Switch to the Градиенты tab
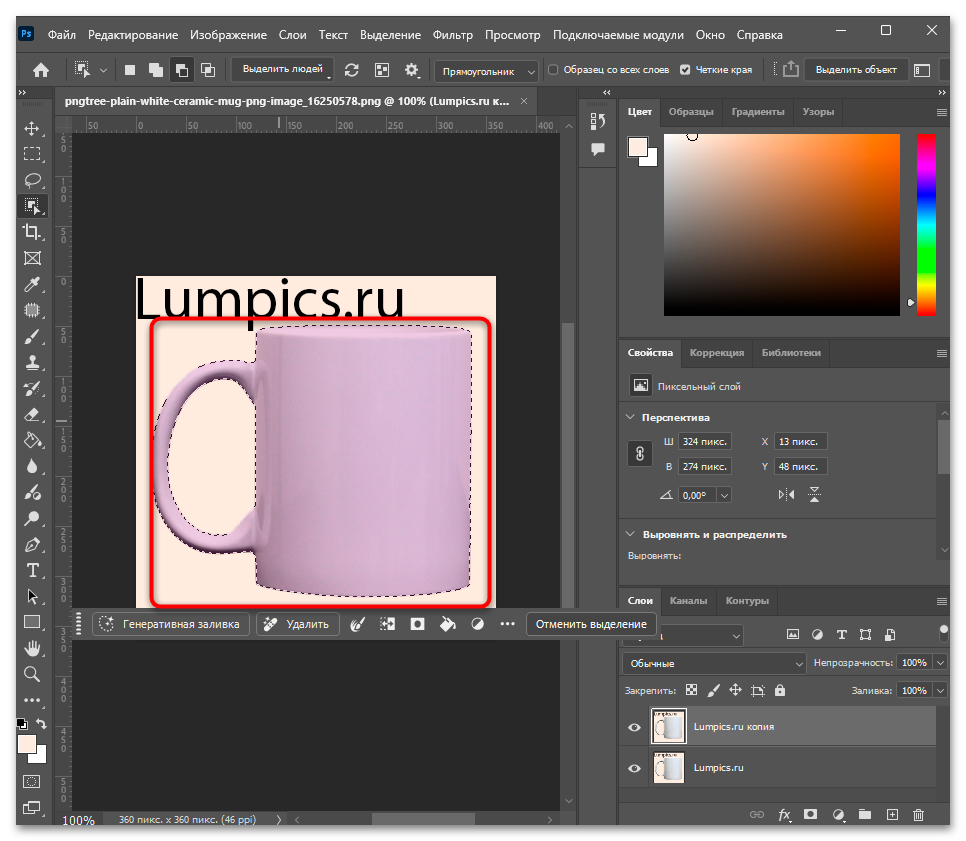966x841 pixels. (x=758, y=112)
